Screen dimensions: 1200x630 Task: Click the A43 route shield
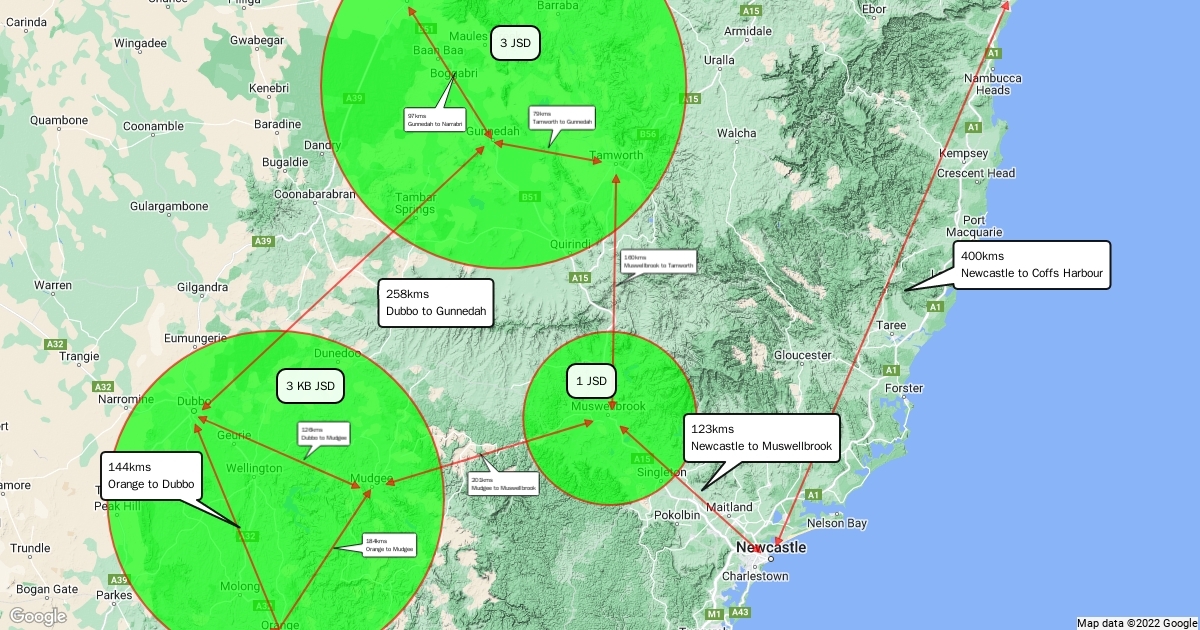tap(741, 612)
